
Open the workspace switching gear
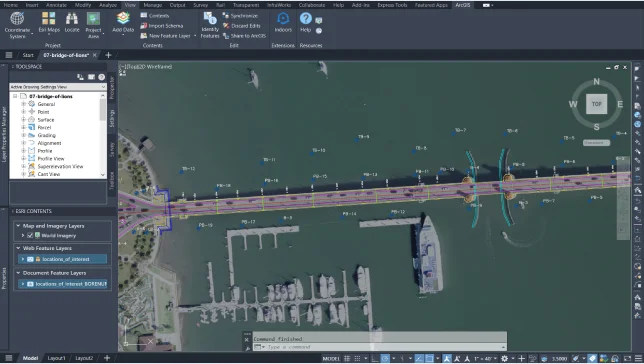click(505, 359)
